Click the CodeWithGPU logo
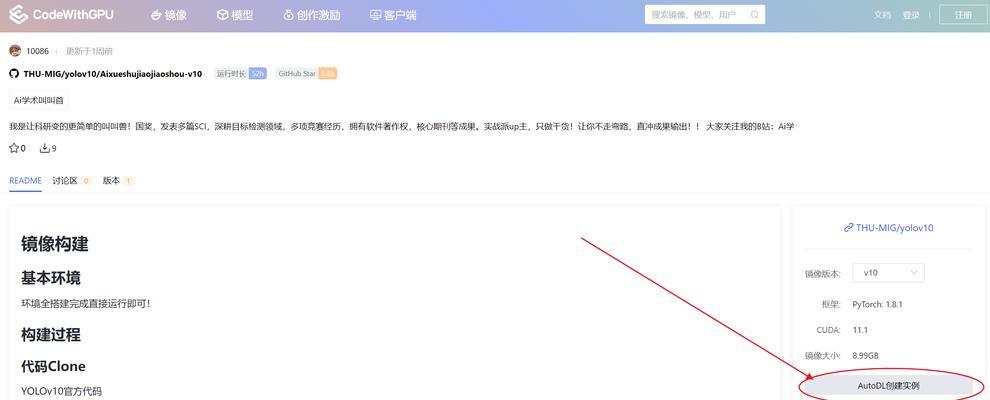The image size is (990, 400). (61, 15)
